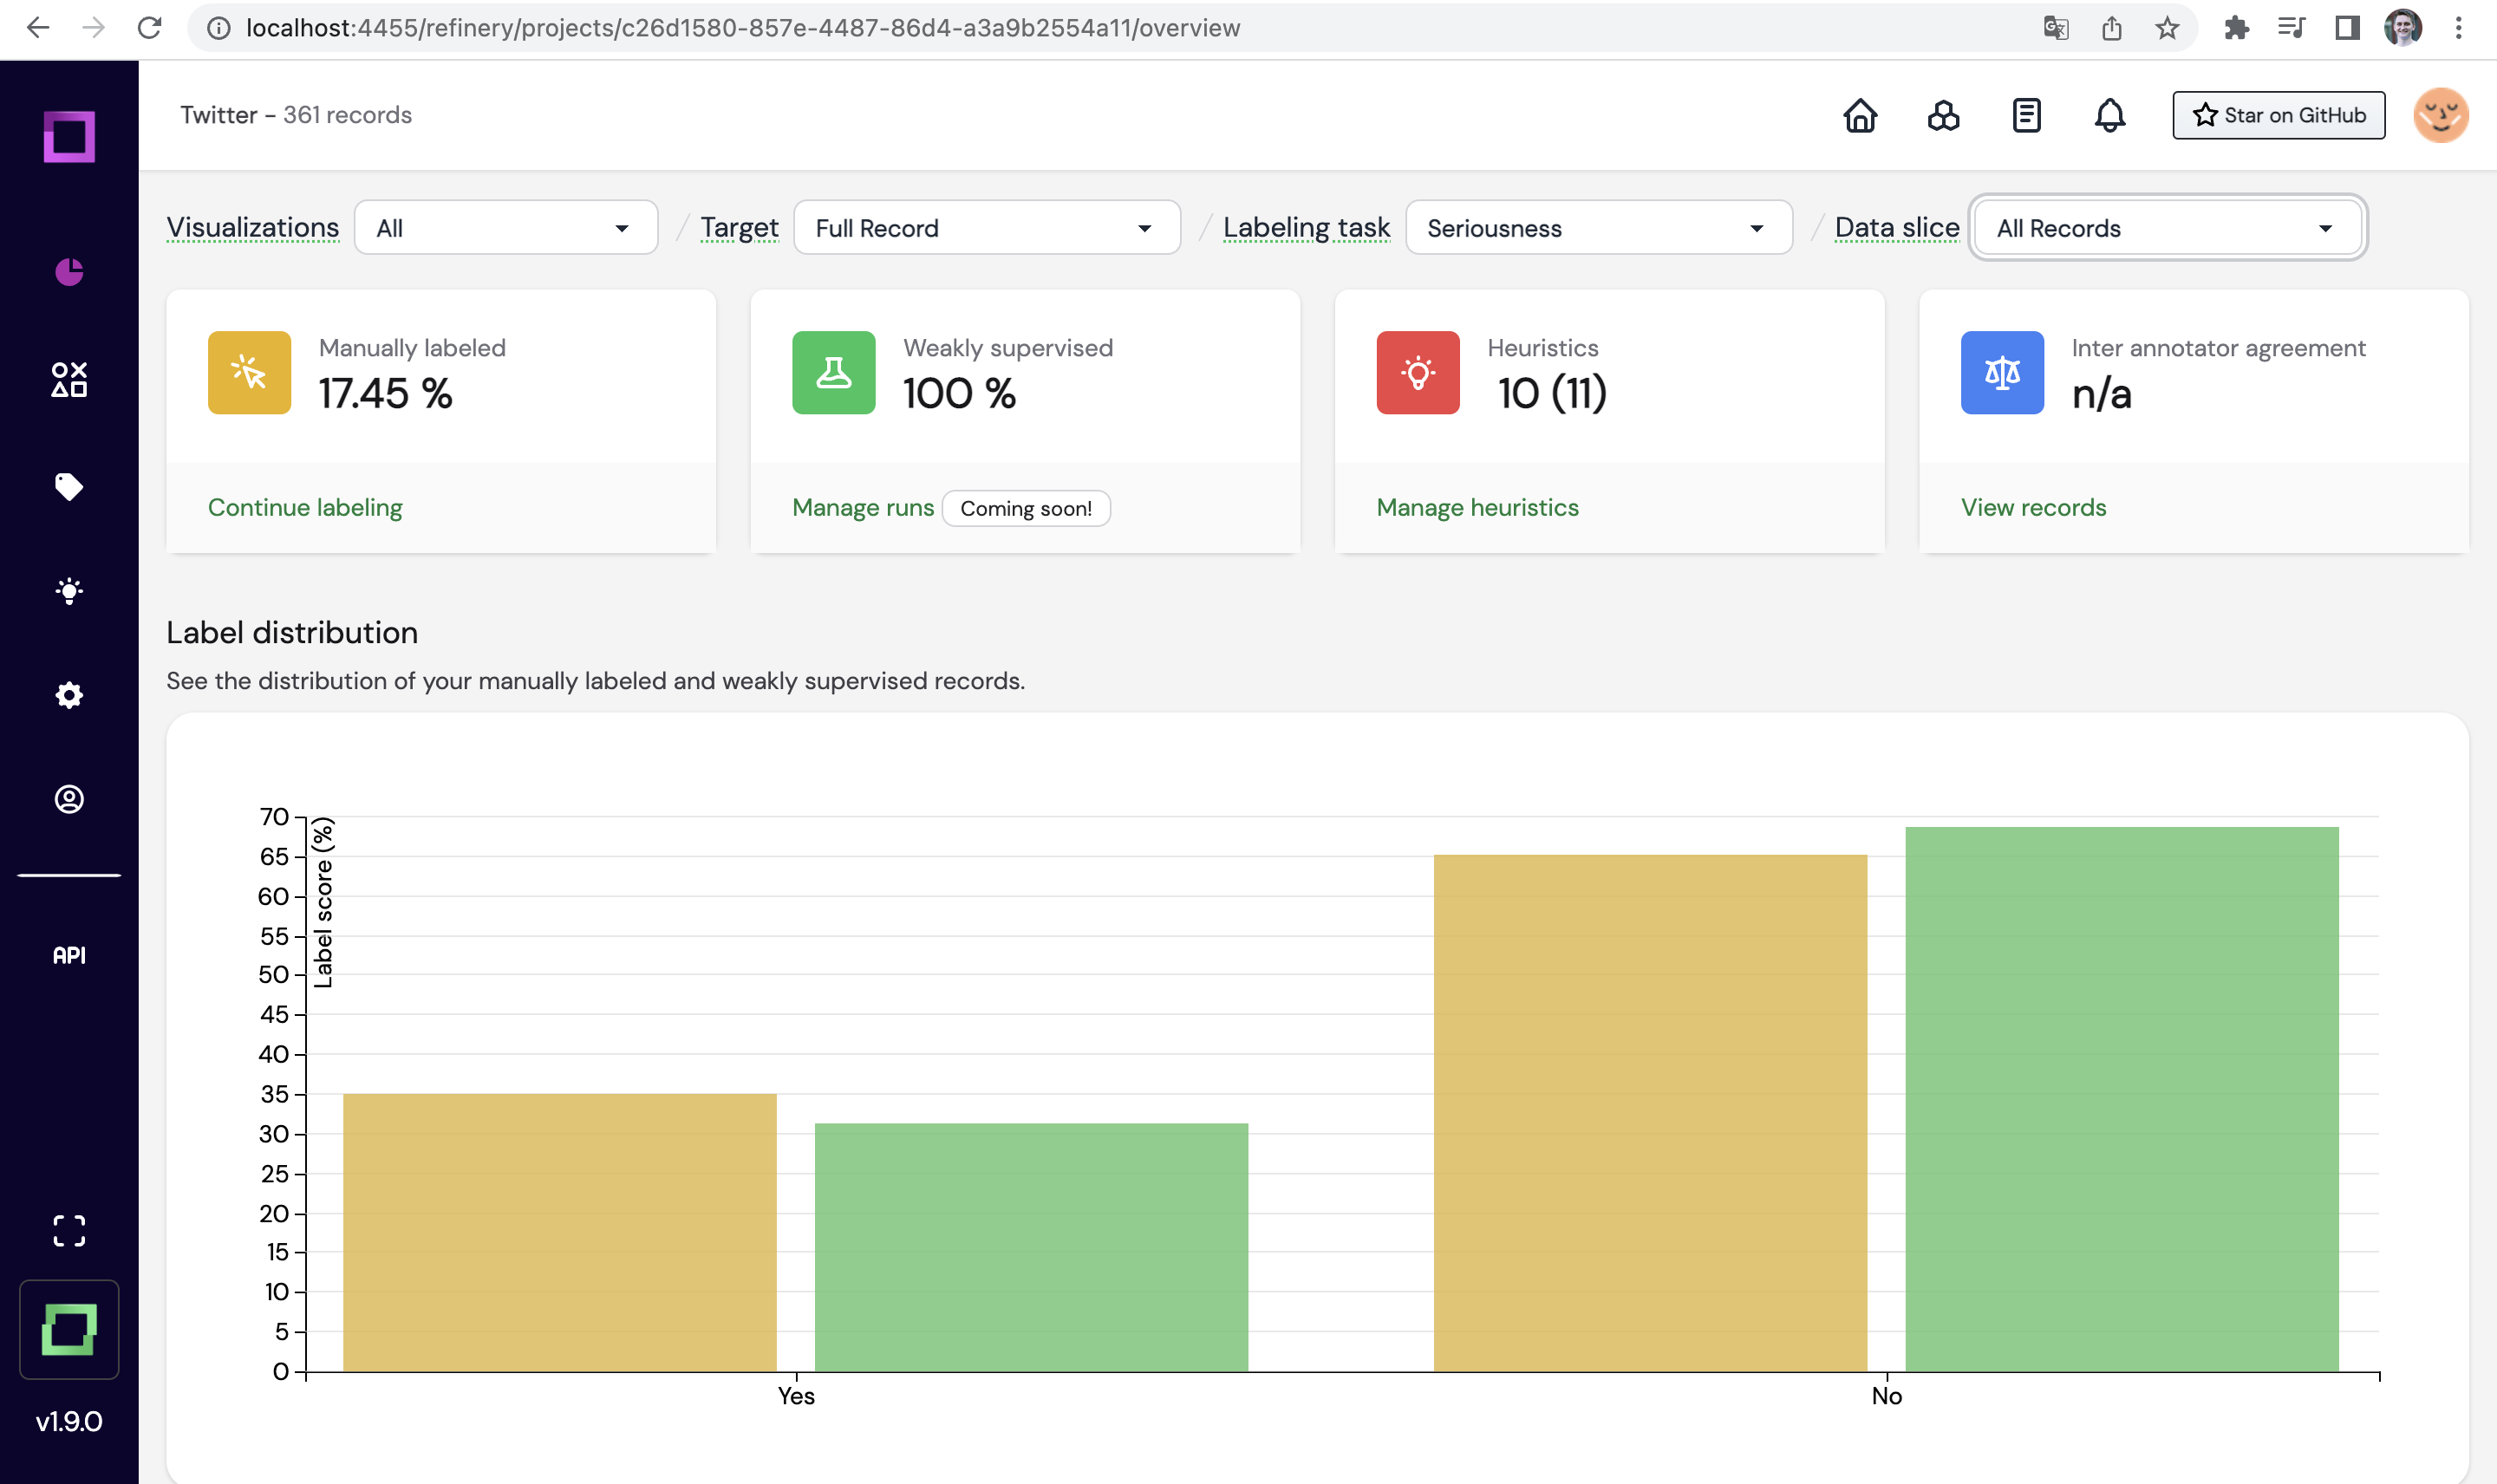This screenshot has width=2497, height=1484.
Task: Open the notifications bell icon
Action: (x=2109, y=115)
